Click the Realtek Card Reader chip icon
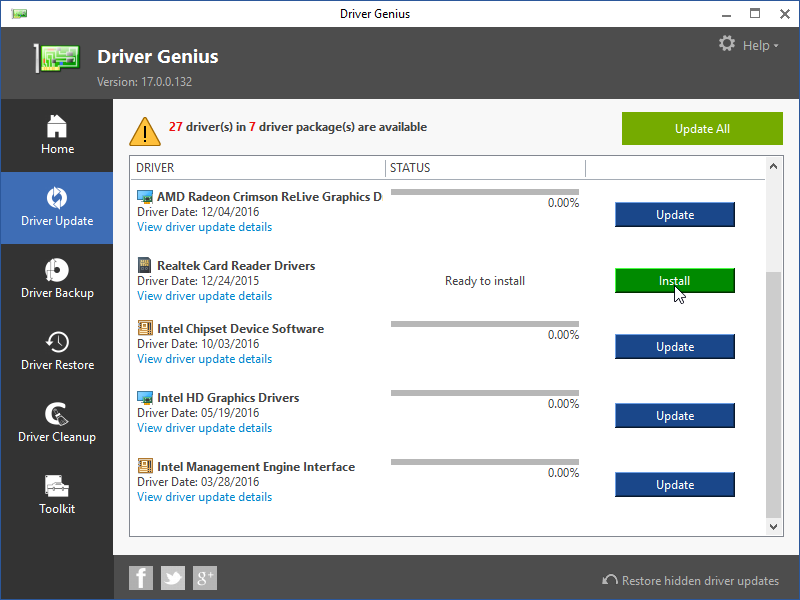The image size is (800, 600). [x=144, y=265]
